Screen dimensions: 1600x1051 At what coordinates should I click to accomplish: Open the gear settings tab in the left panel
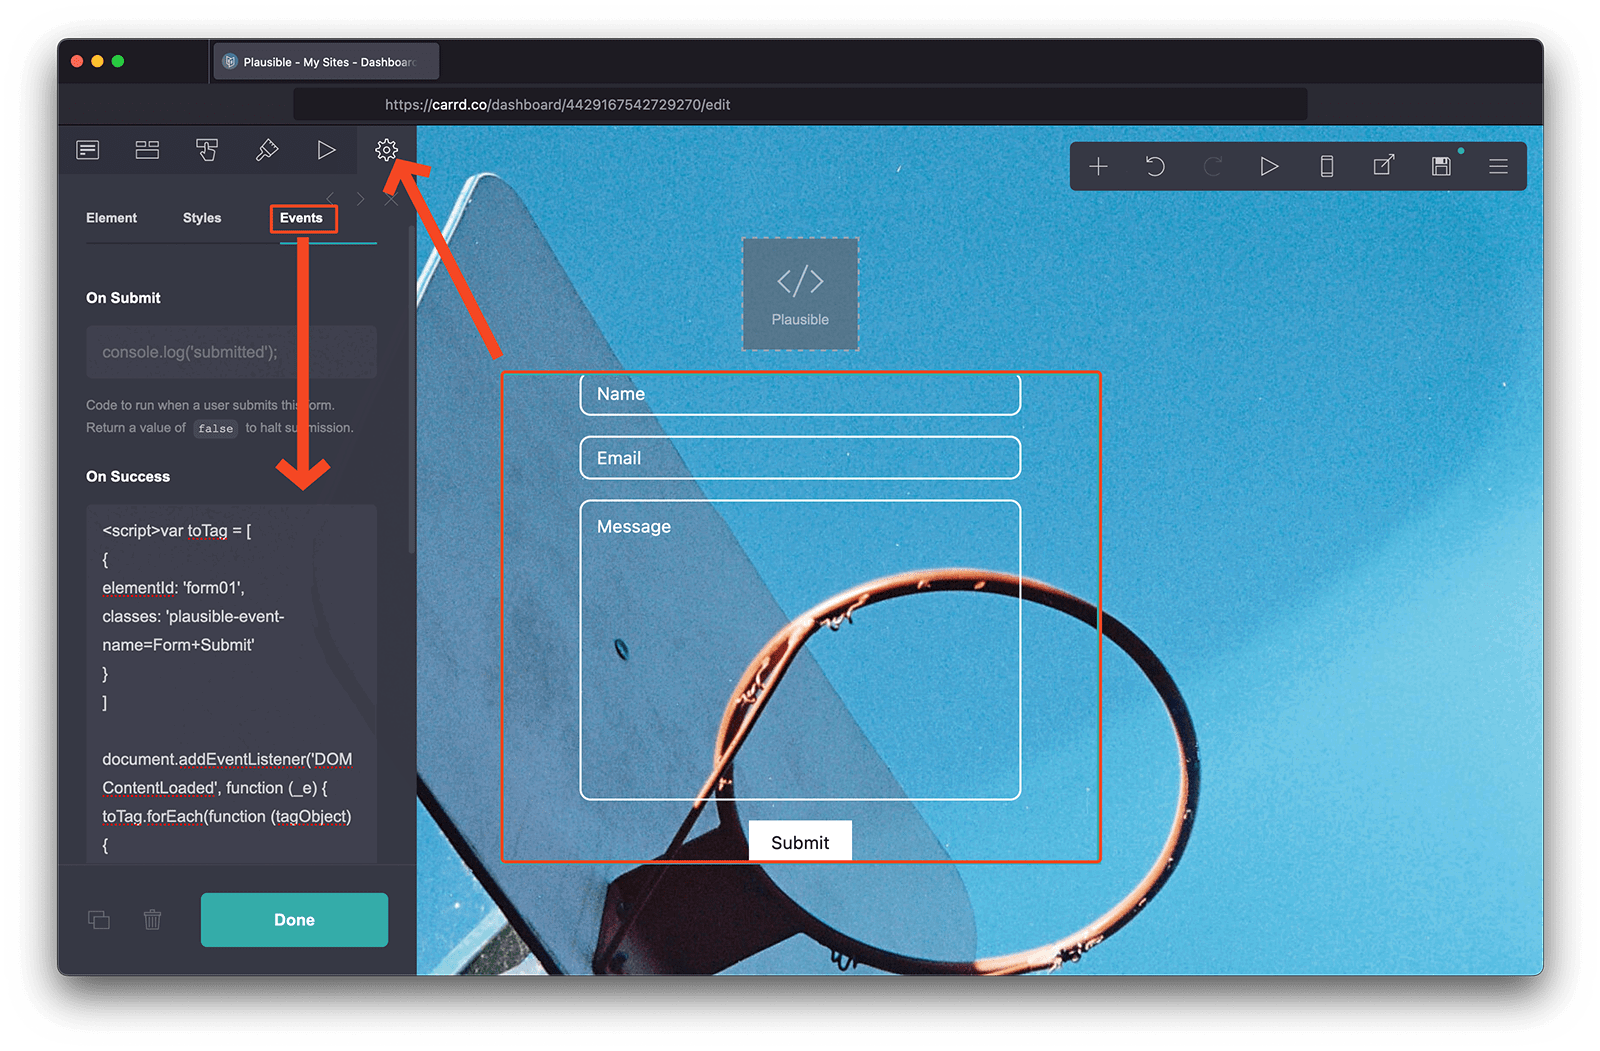coord(386,150)
